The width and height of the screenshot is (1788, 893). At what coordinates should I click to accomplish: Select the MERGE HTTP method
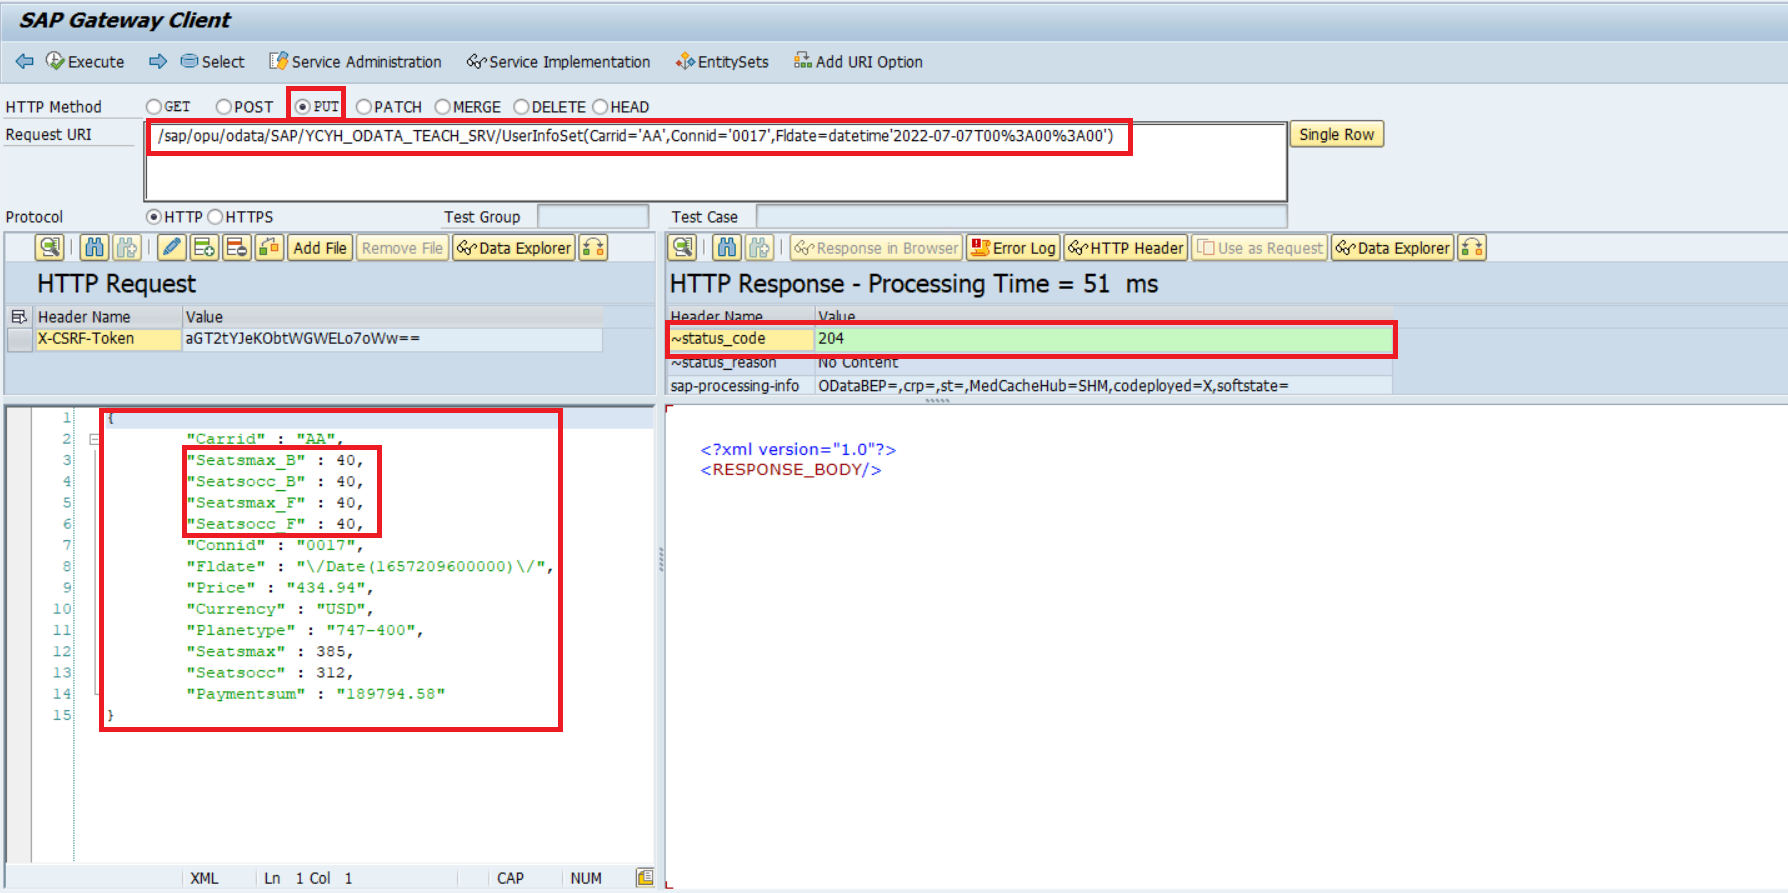[x=442, y=107]
